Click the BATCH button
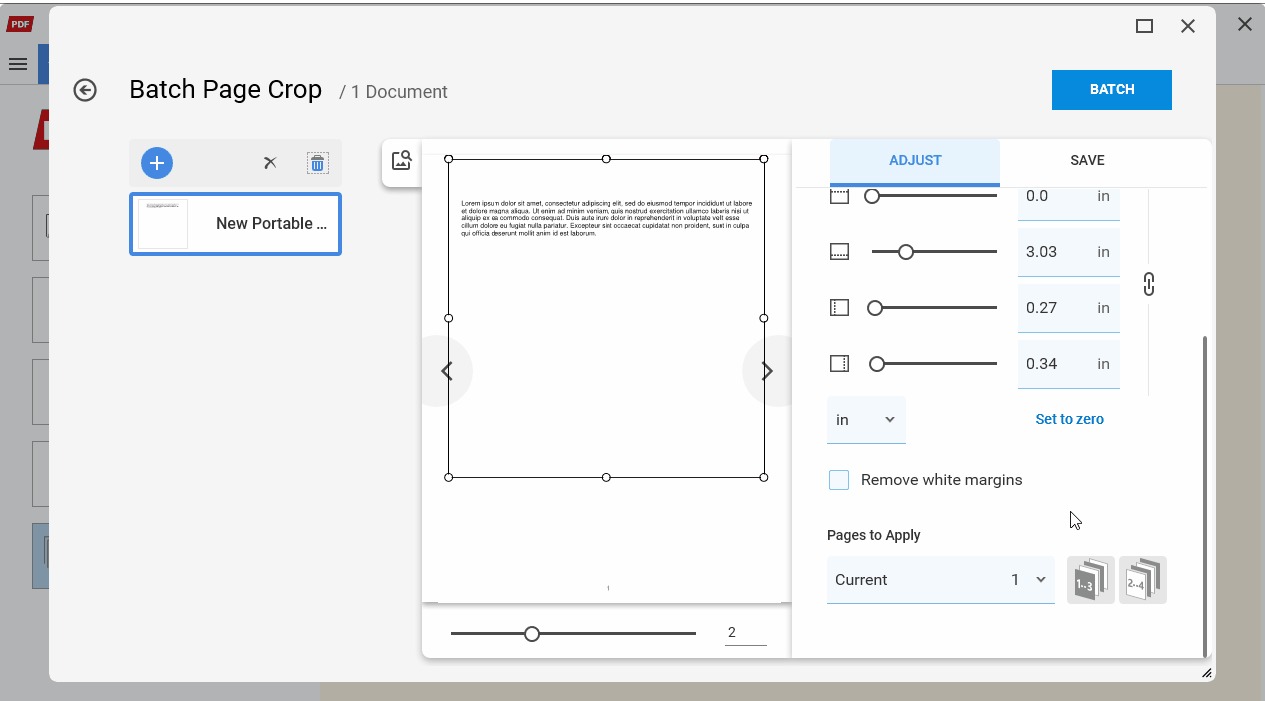This screenshot has height=701, width=1265. pyautogui.click(x=1112, y=90)
